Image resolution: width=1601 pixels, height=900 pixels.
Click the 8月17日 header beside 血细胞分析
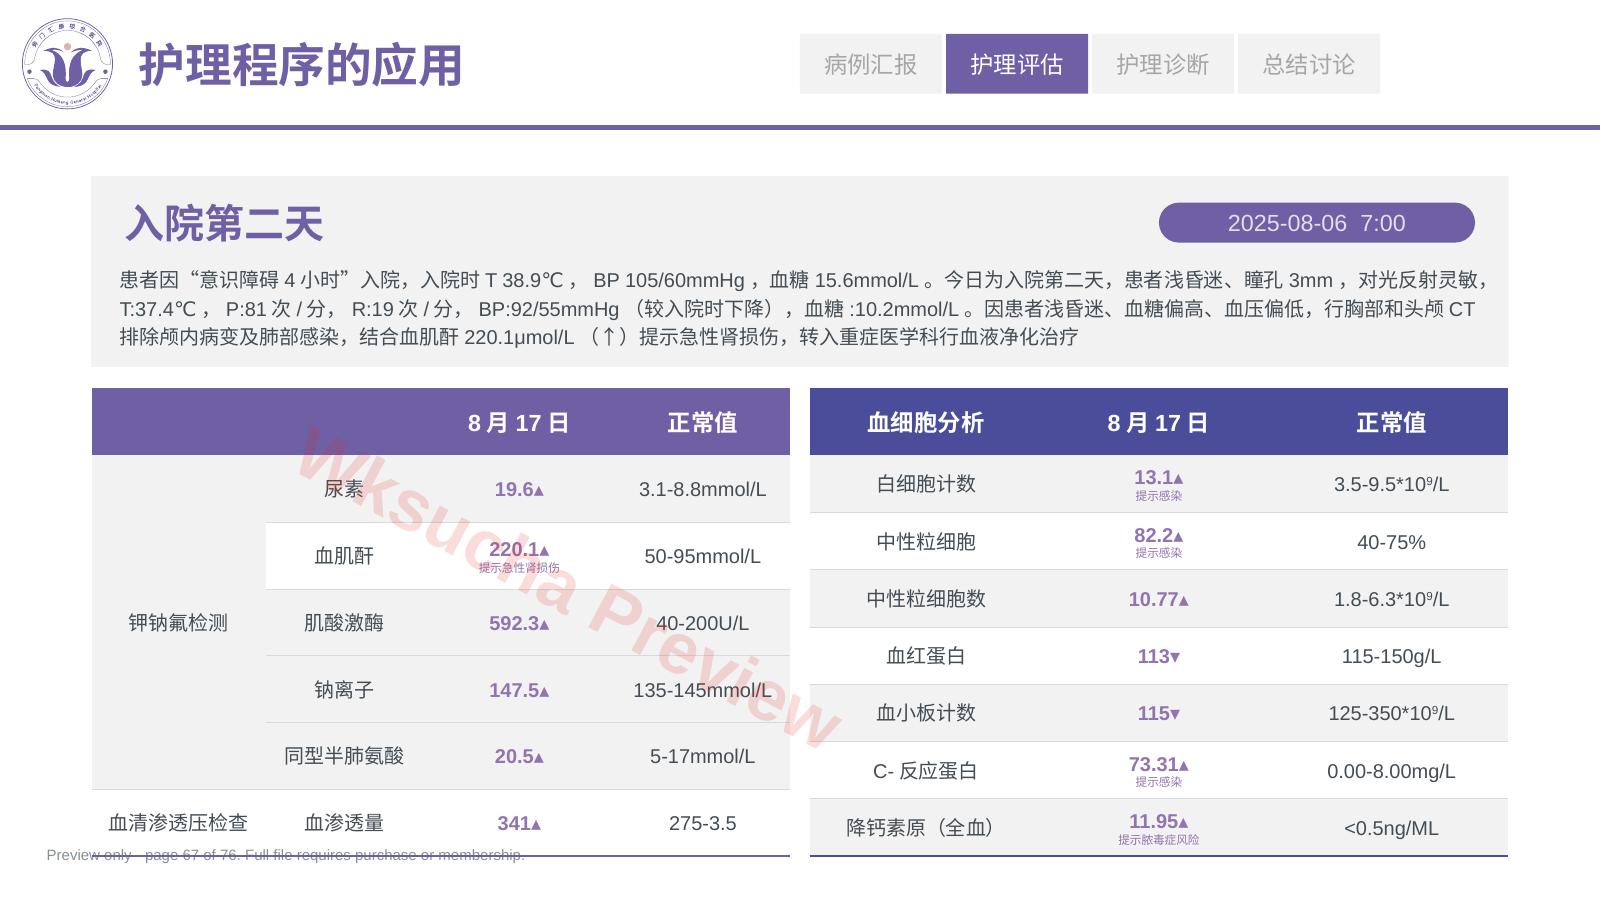point(1158,423)
